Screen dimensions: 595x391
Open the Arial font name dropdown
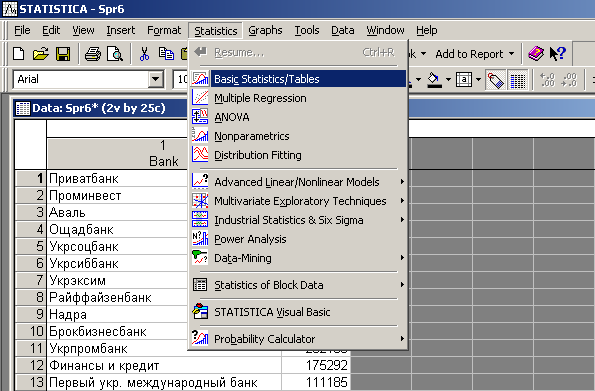tap(155, 79)
